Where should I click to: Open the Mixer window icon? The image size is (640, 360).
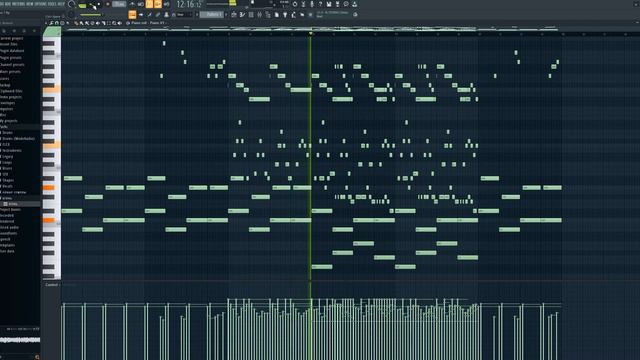point(260,14)
